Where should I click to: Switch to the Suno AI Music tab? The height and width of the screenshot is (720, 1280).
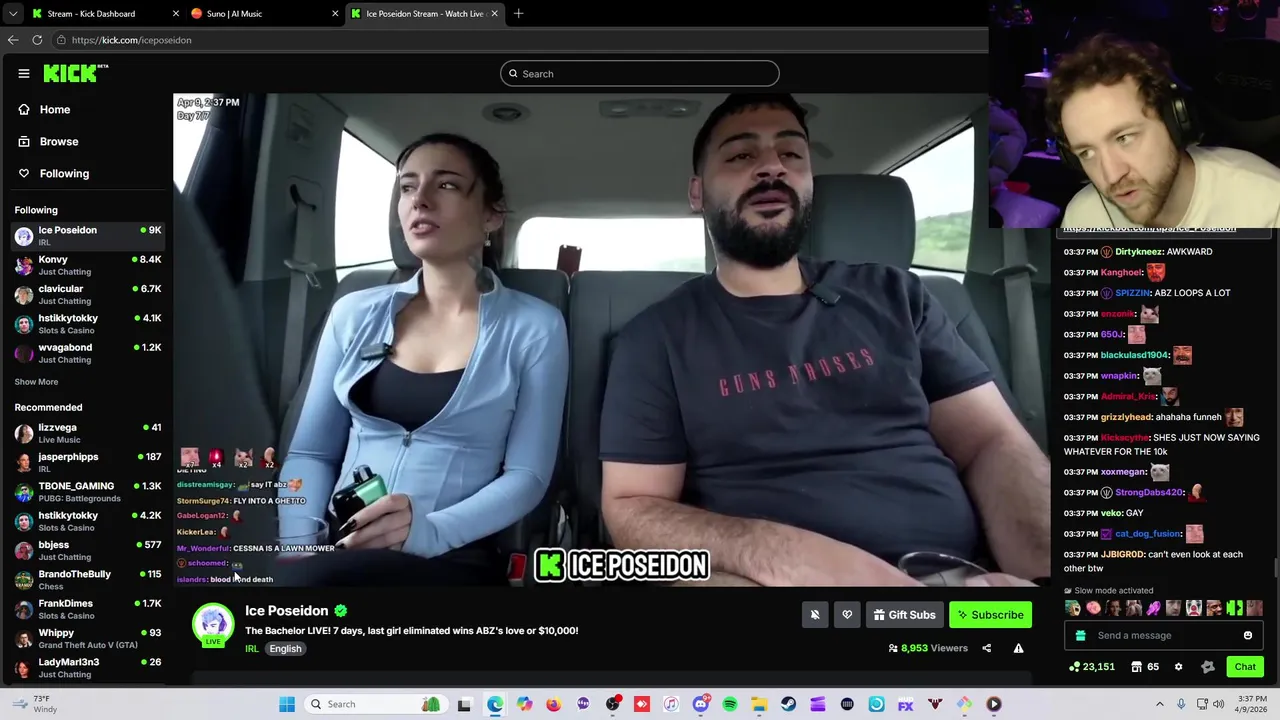click(x=265, y=14)
